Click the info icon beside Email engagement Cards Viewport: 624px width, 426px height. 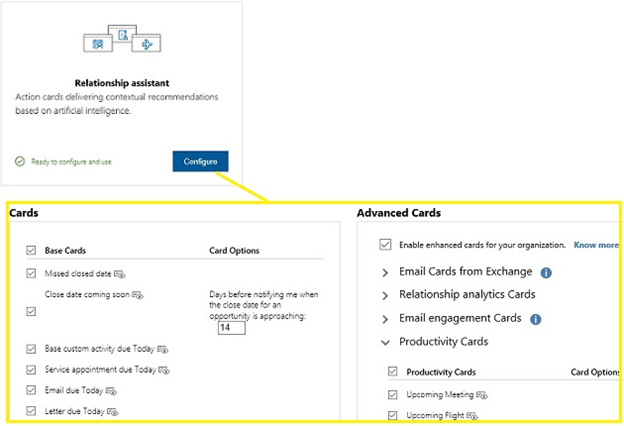535,319
